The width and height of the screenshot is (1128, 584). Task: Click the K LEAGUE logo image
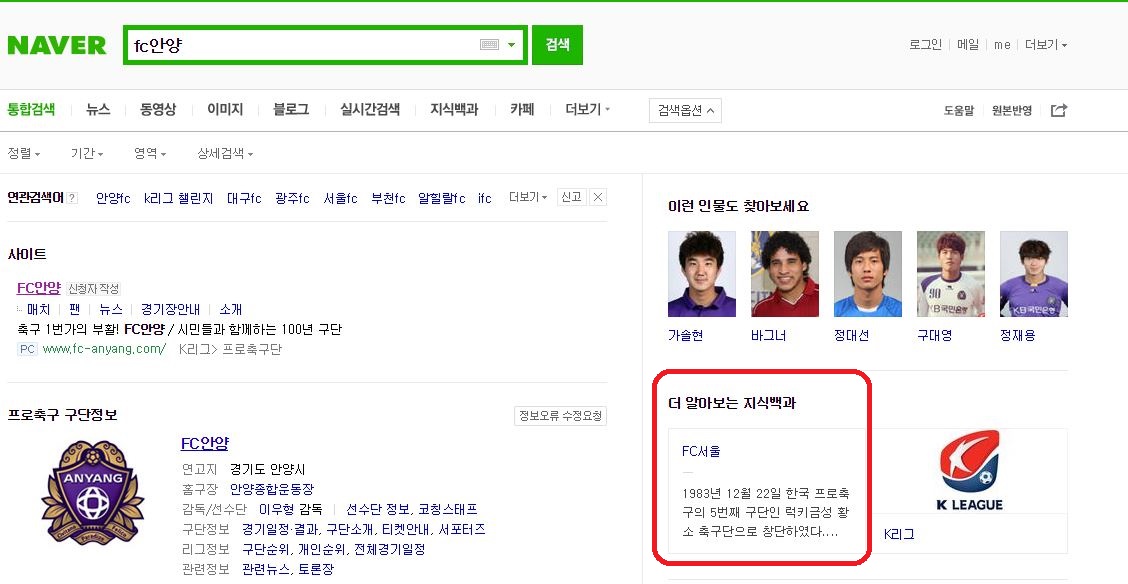[969, 471]
